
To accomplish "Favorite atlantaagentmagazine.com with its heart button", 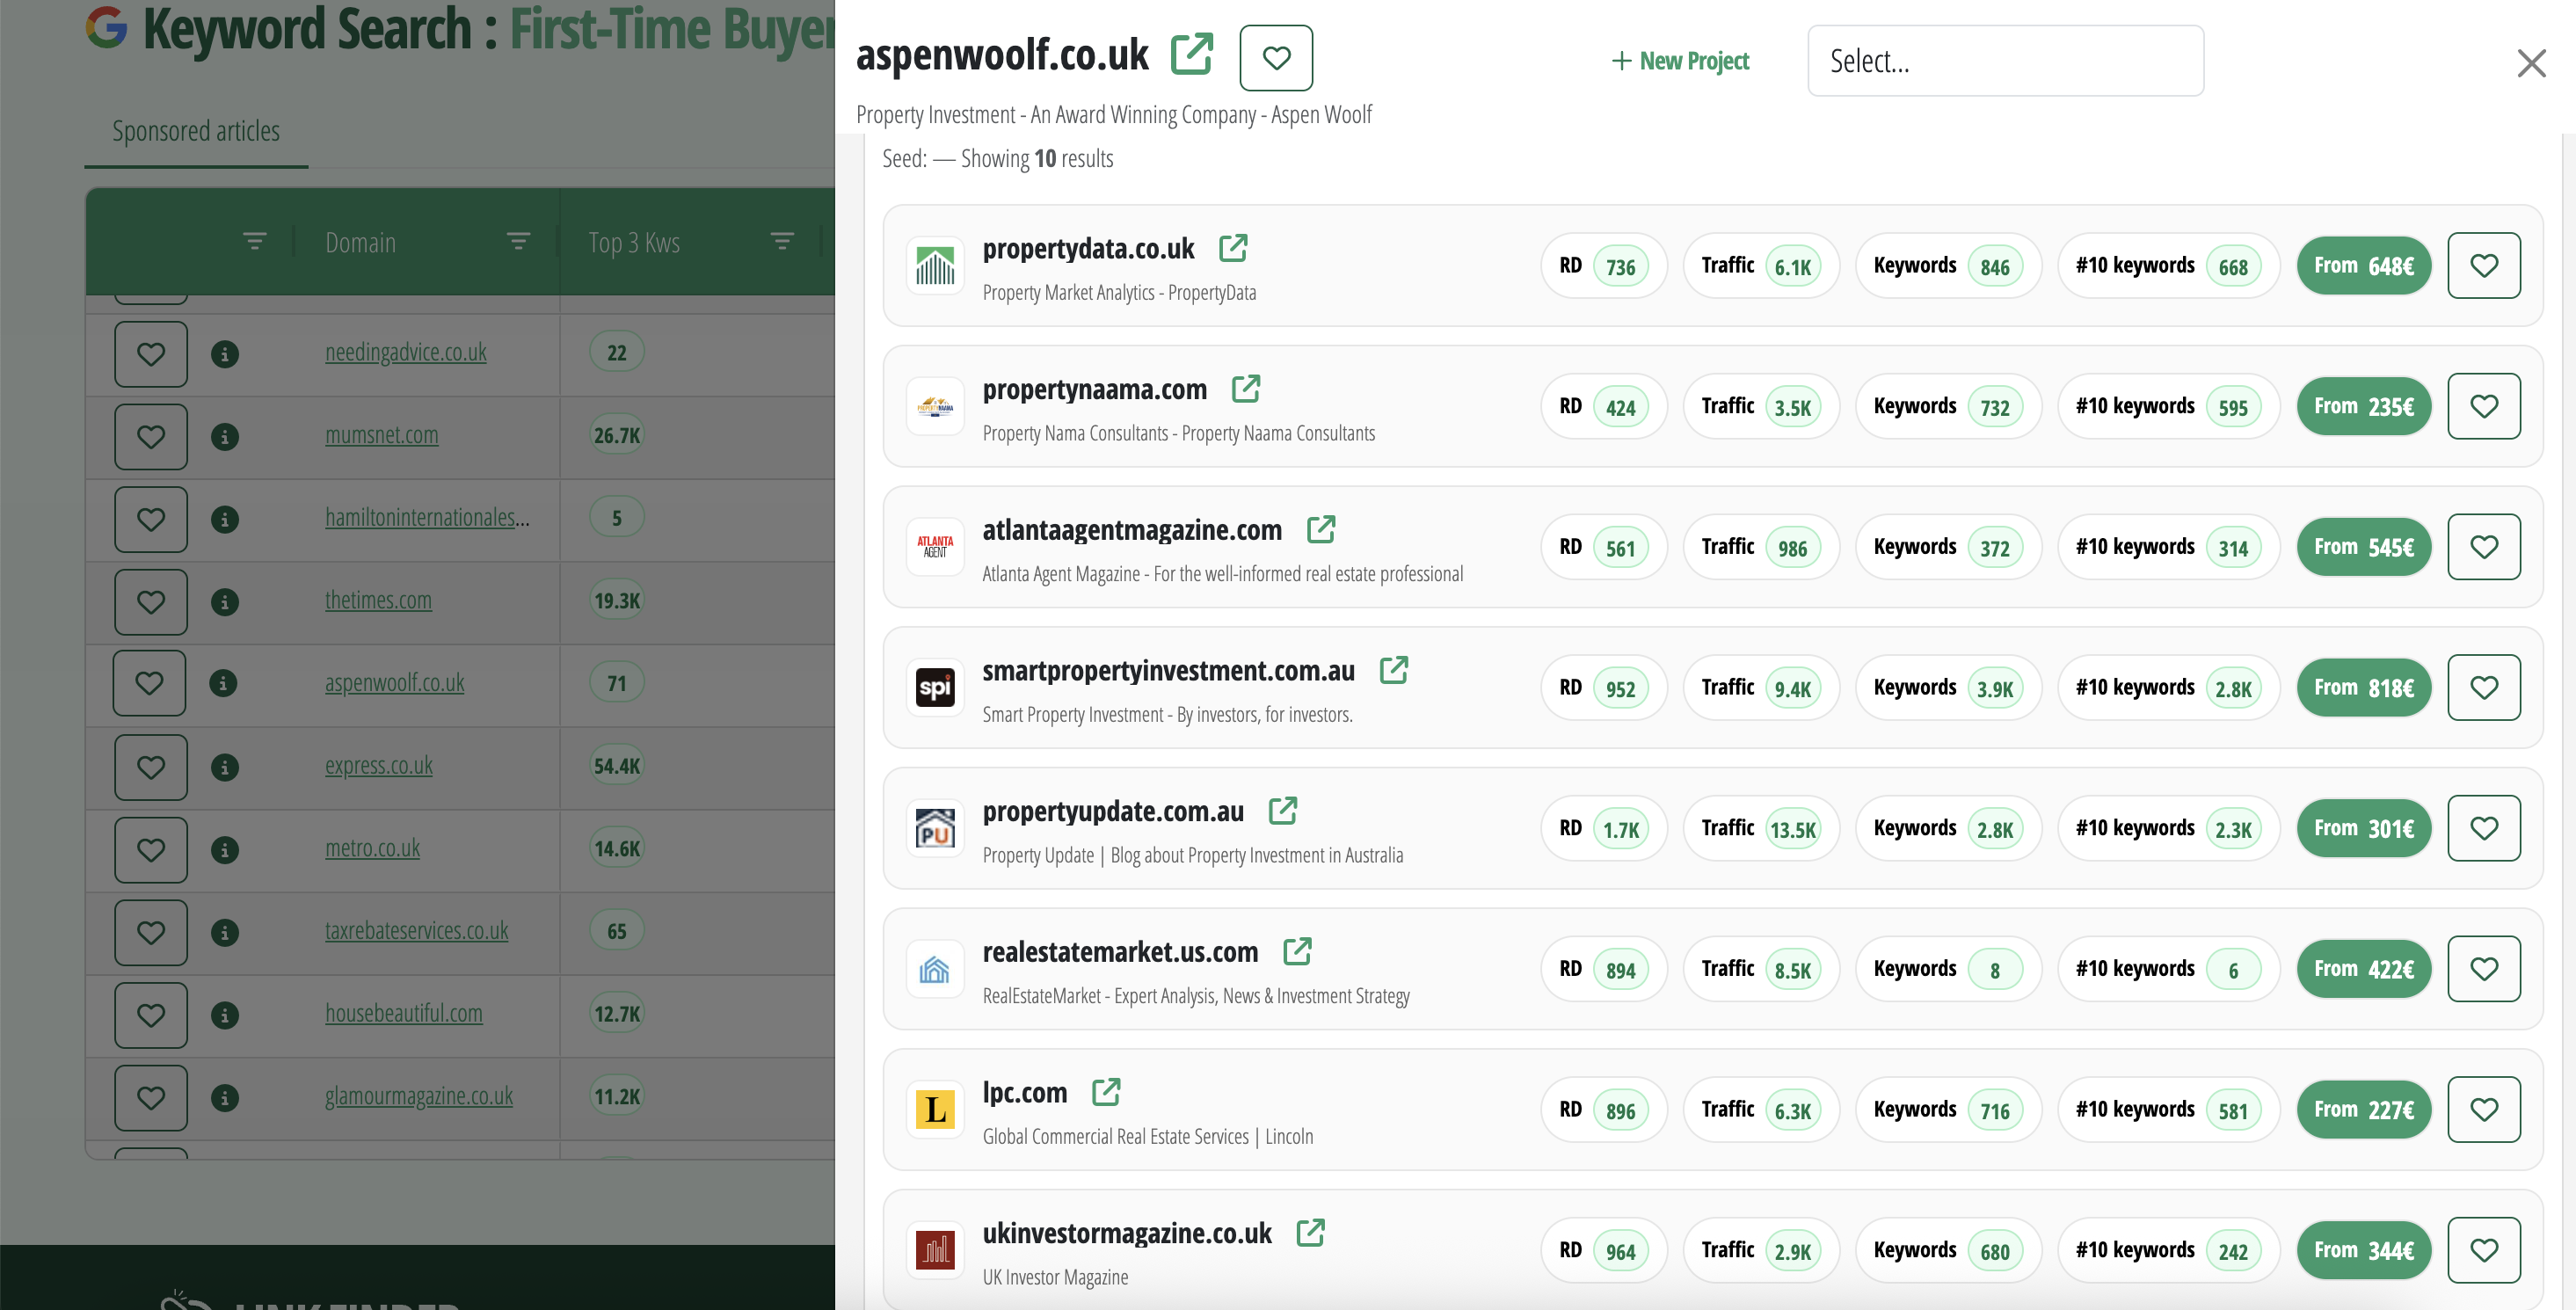I will click(2484, 547).
